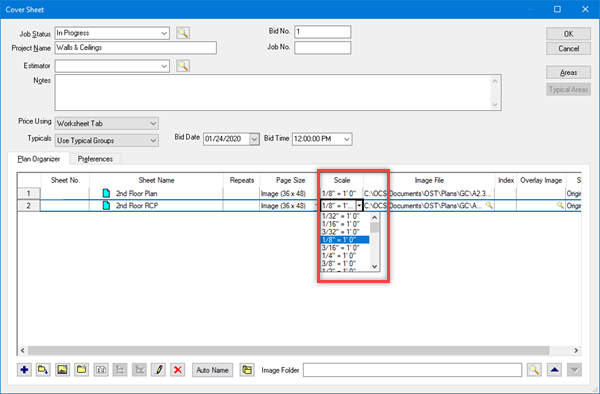Click the lookup magnifier next to Job Status
The height and width of the screenshot is (394, 600).
point(183,33)
